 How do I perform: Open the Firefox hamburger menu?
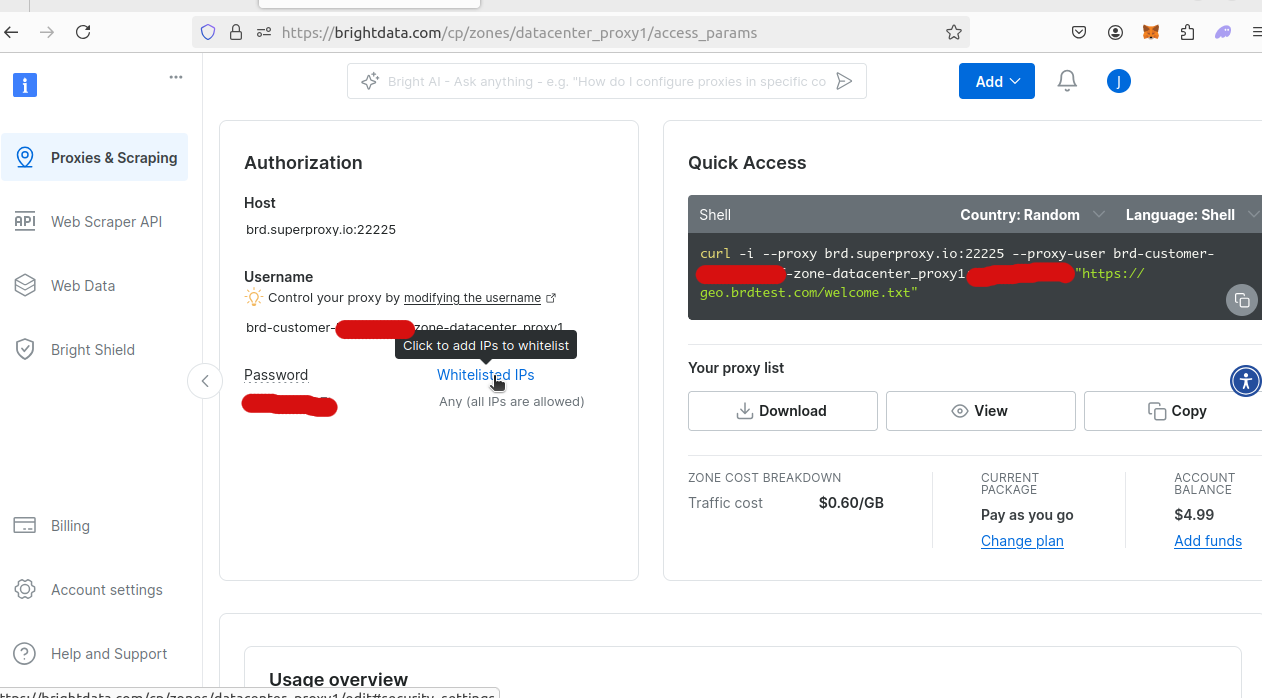pos(1256,32)
